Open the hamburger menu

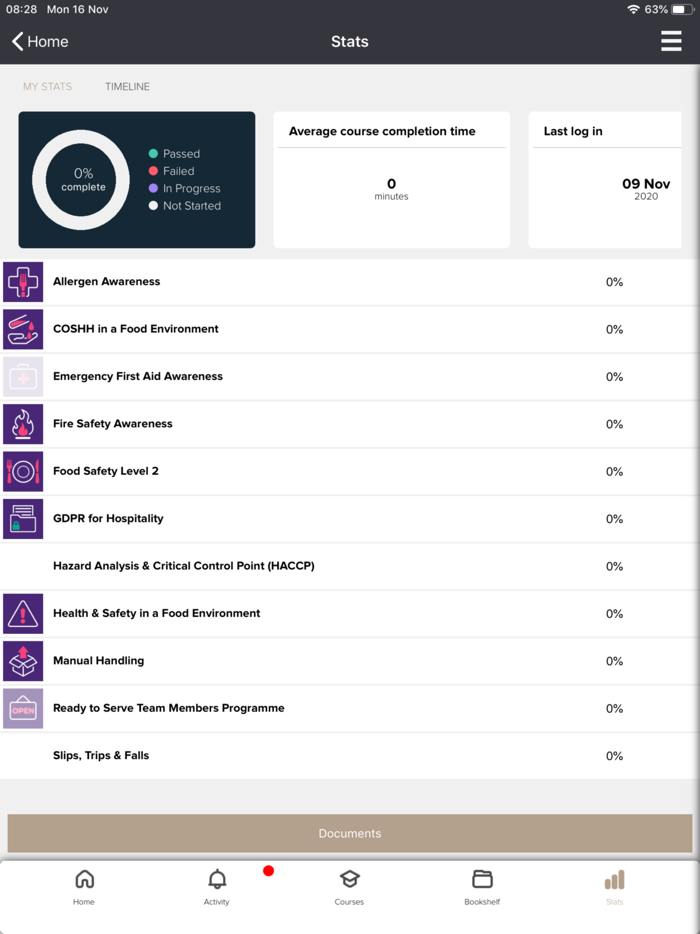[x=671, y=41]
